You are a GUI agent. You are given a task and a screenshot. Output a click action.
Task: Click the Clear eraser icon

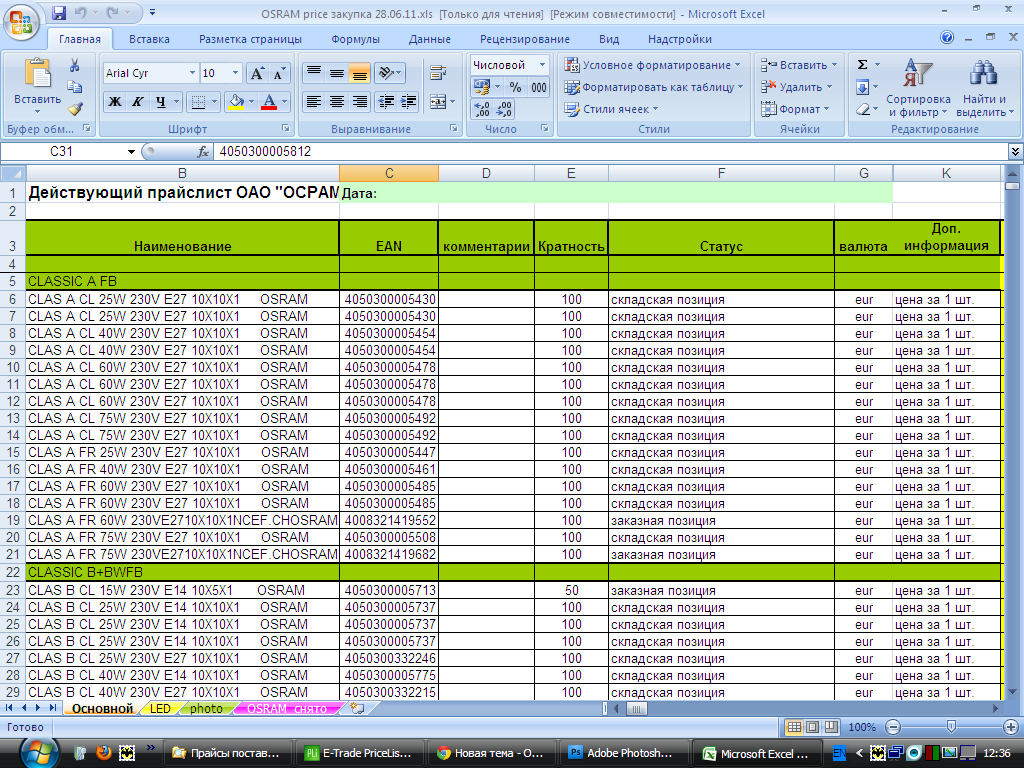click(863, 109)
